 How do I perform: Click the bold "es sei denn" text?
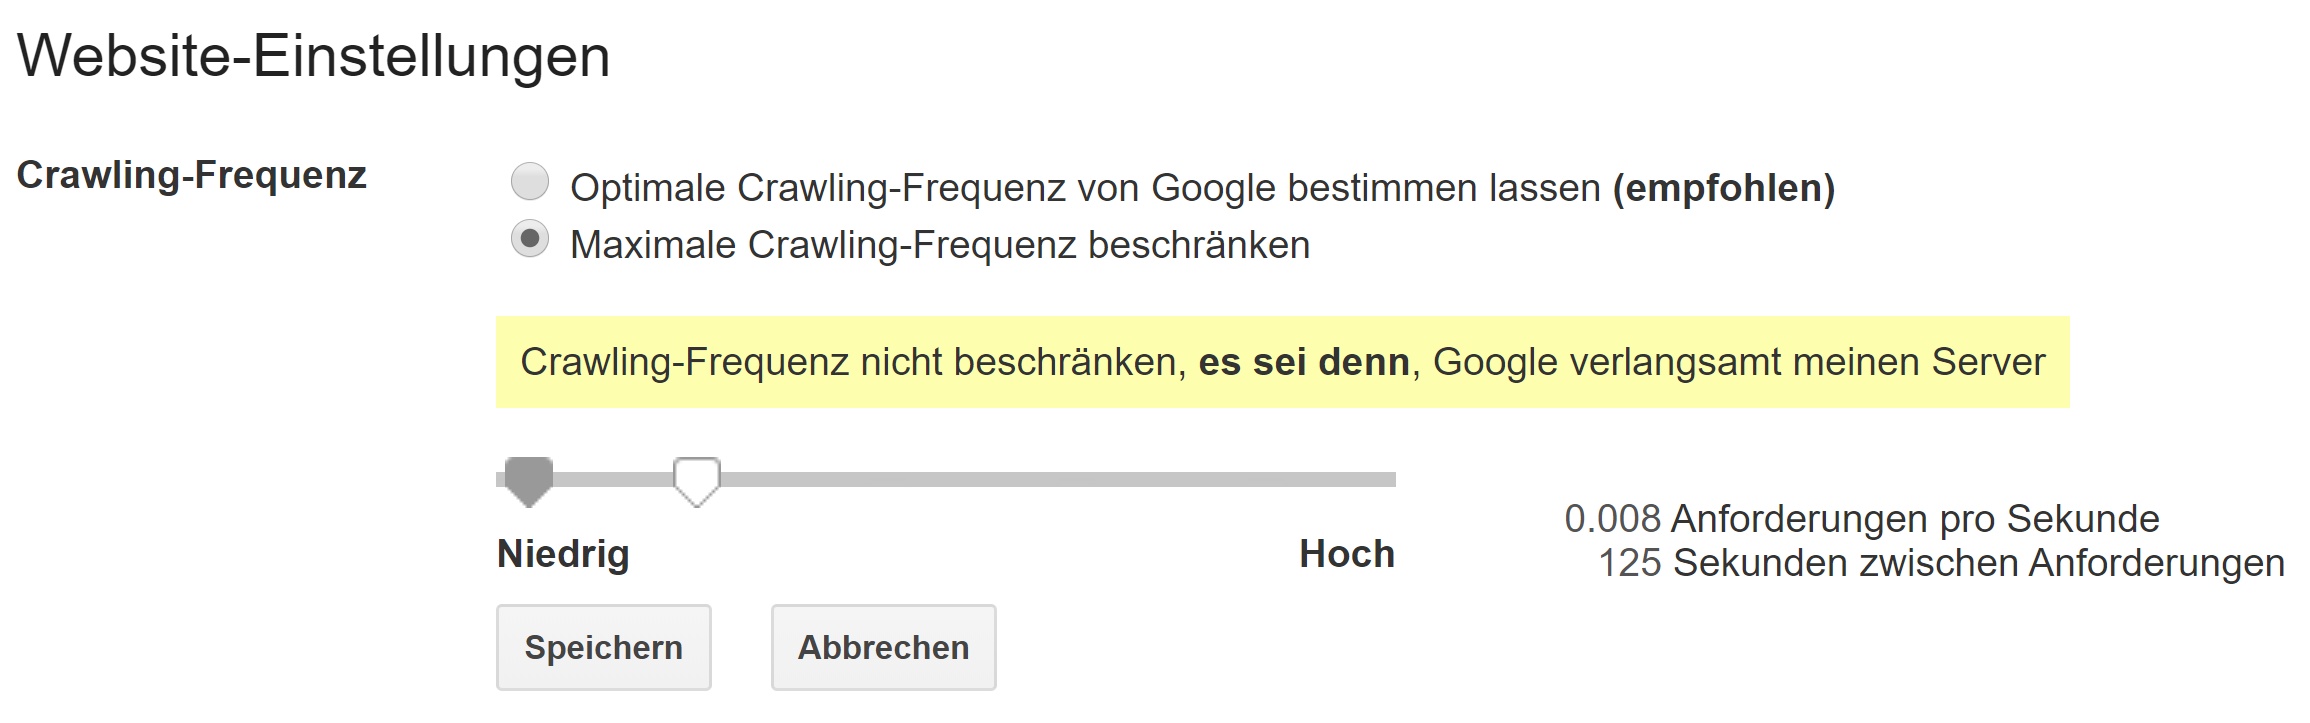point(1302,362)
